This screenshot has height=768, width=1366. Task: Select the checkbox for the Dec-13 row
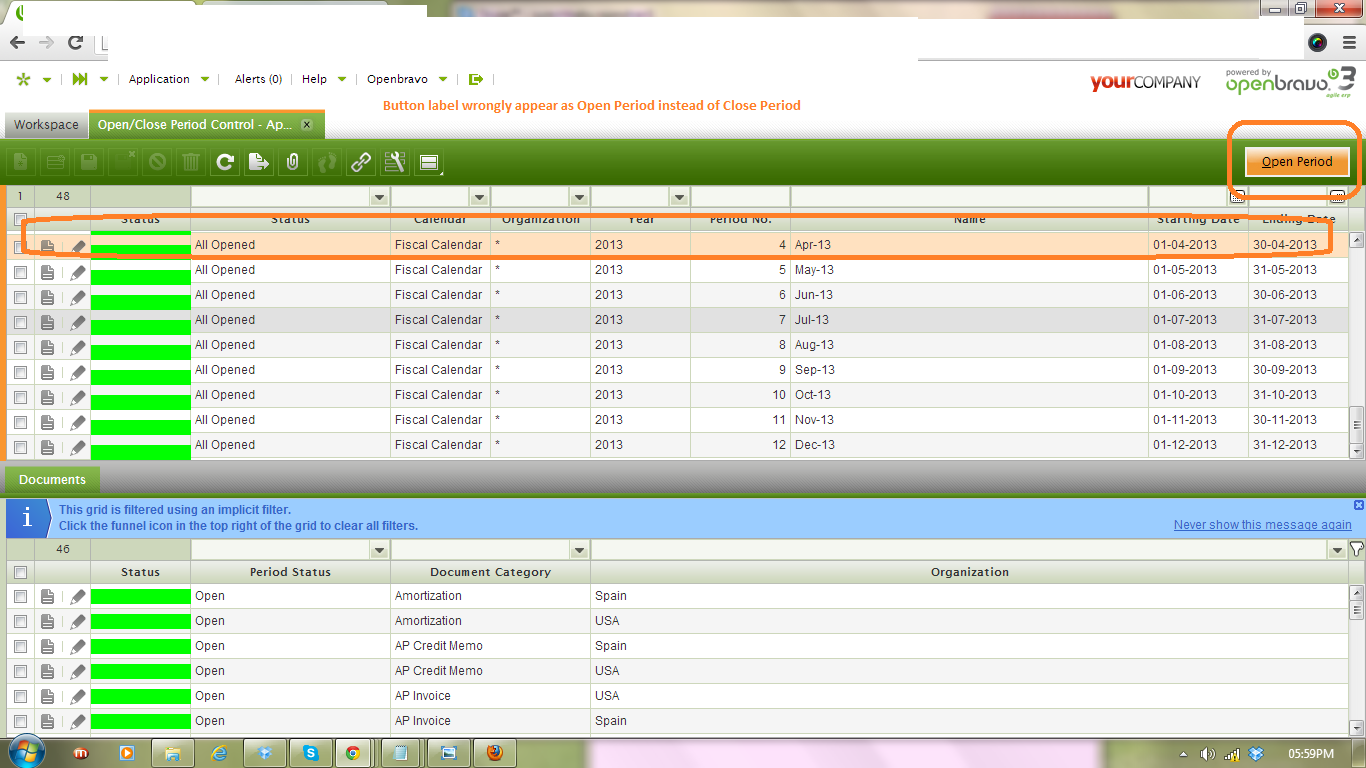pos(20,446)
